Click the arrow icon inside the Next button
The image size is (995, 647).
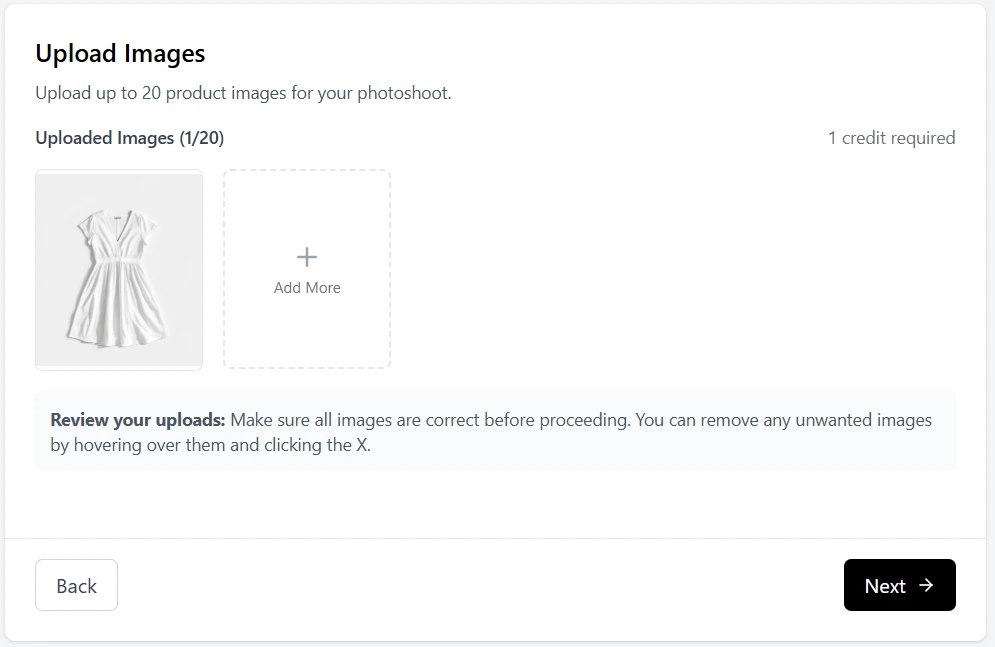click(x=928, y=585)
